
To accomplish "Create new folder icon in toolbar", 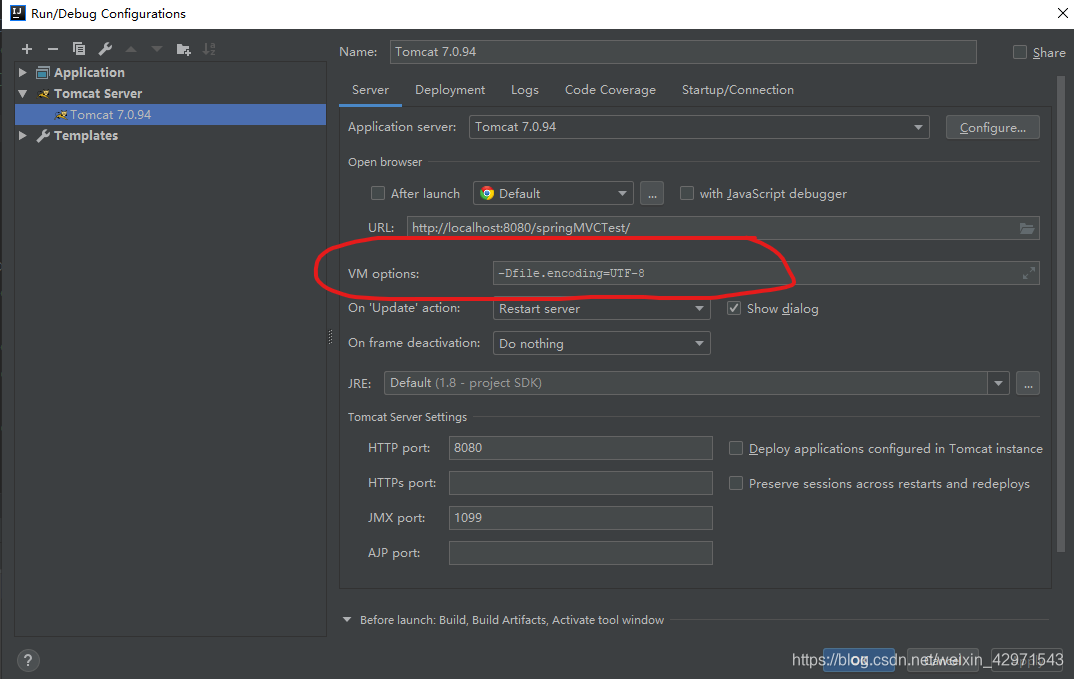I will click(184, 49).
